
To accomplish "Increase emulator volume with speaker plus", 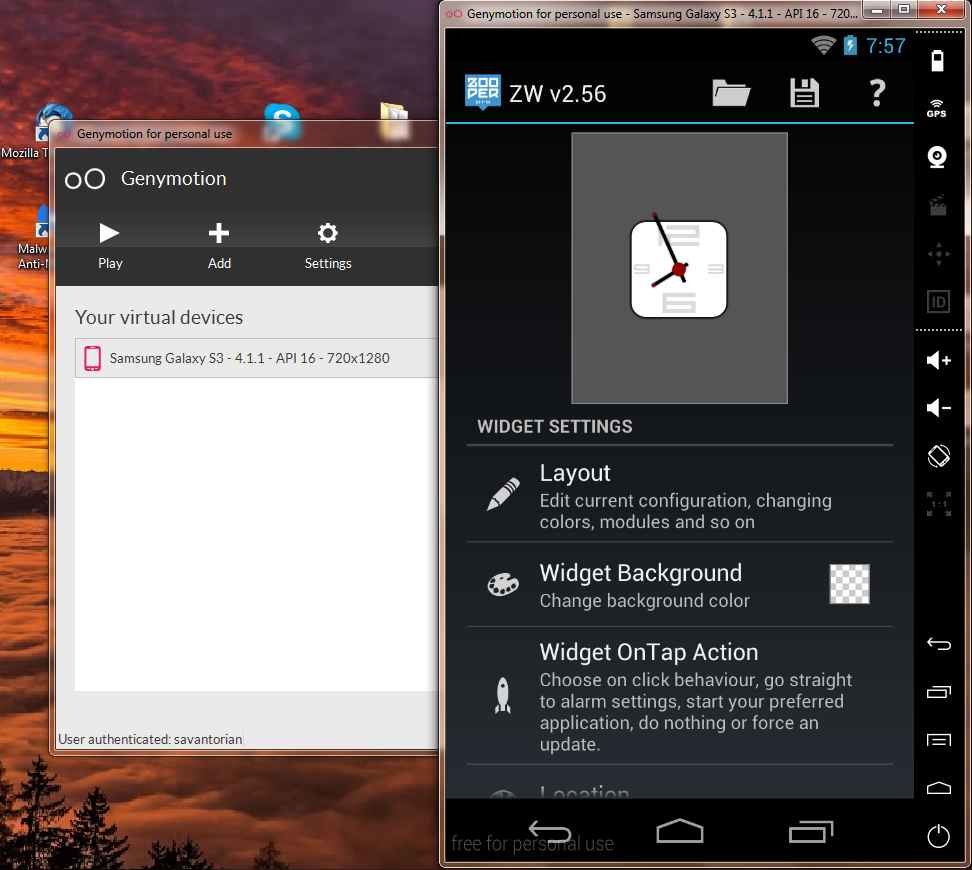I will point(939,360).
